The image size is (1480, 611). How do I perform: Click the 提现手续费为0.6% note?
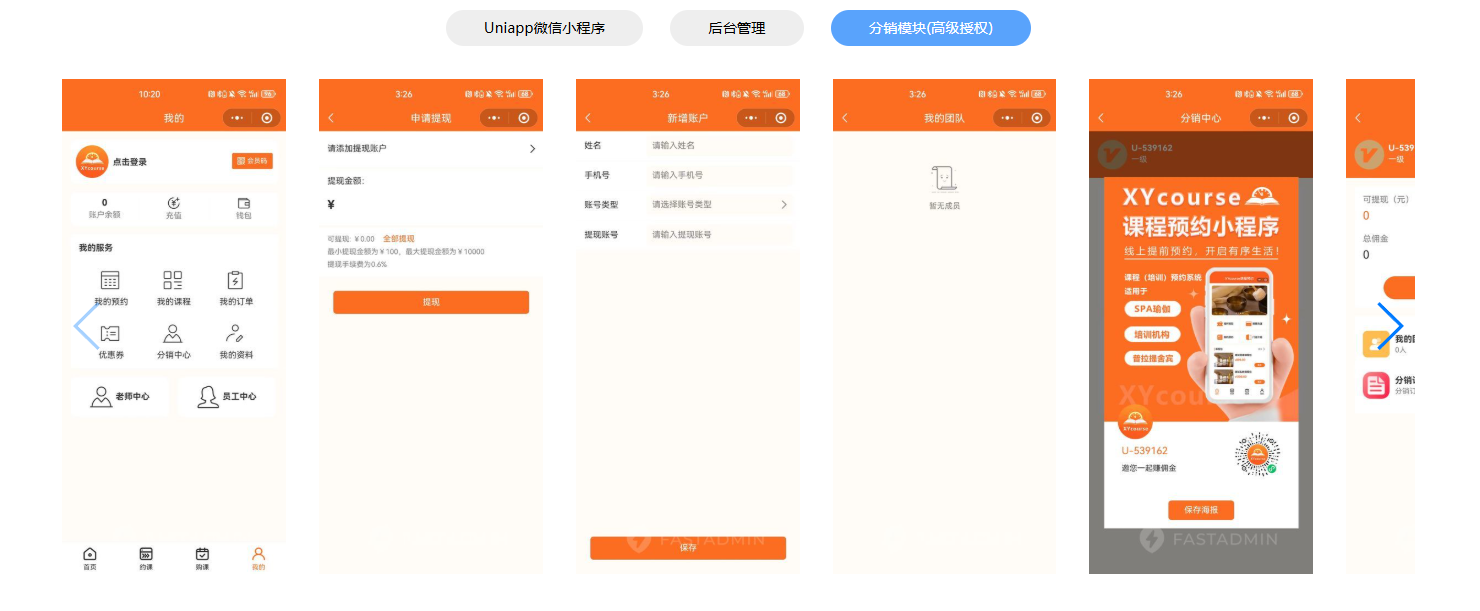point(357,264)
